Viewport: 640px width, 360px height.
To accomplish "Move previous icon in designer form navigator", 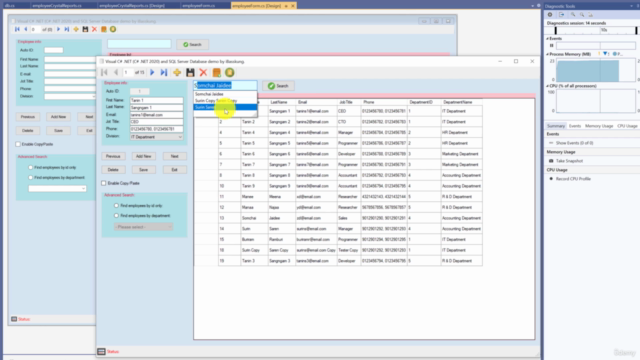I will pos(25,29).
